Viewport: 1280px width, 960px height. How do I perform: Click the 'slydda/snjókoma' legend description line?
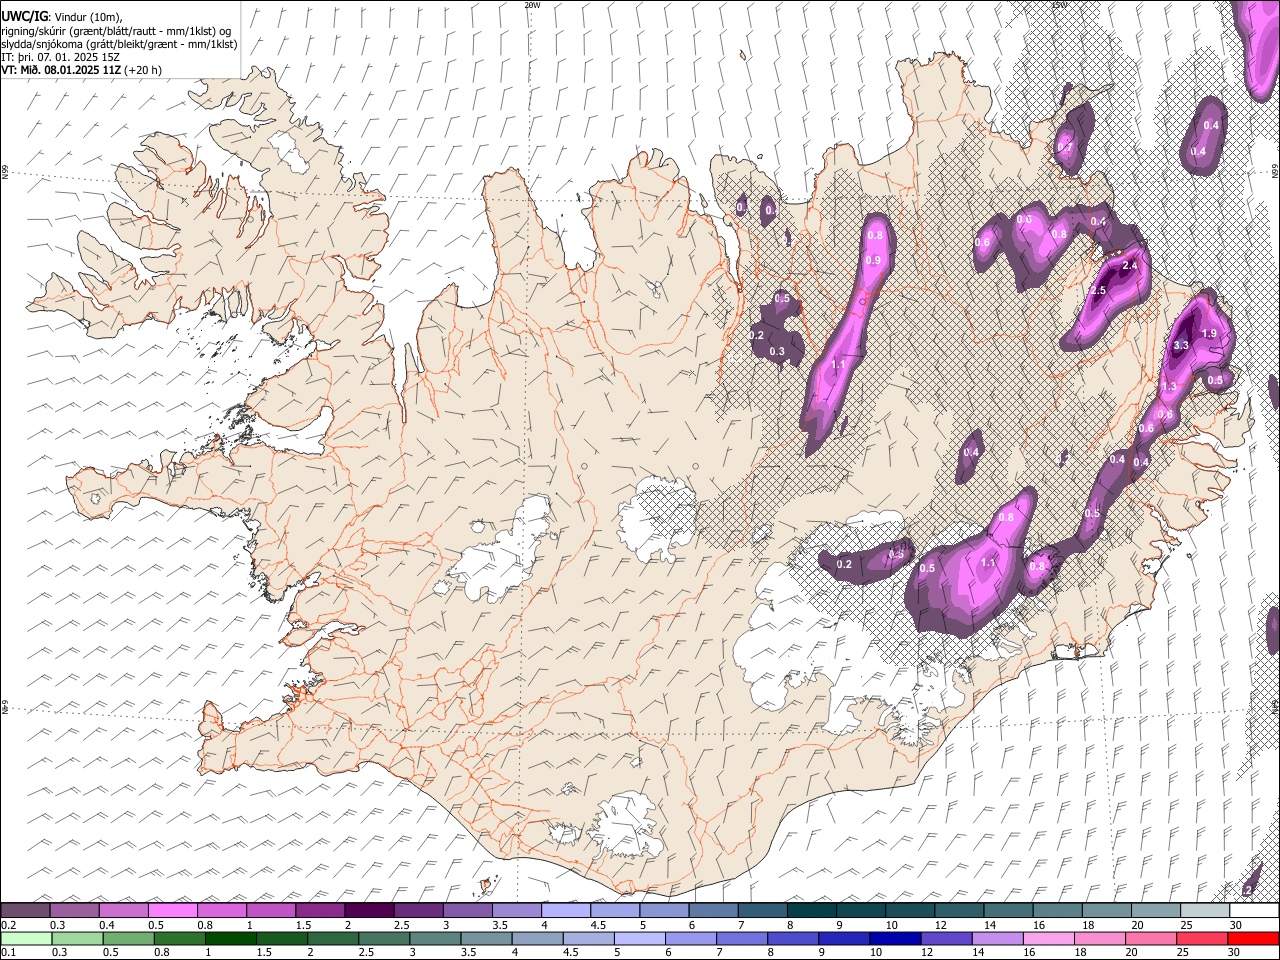(119, 44)
